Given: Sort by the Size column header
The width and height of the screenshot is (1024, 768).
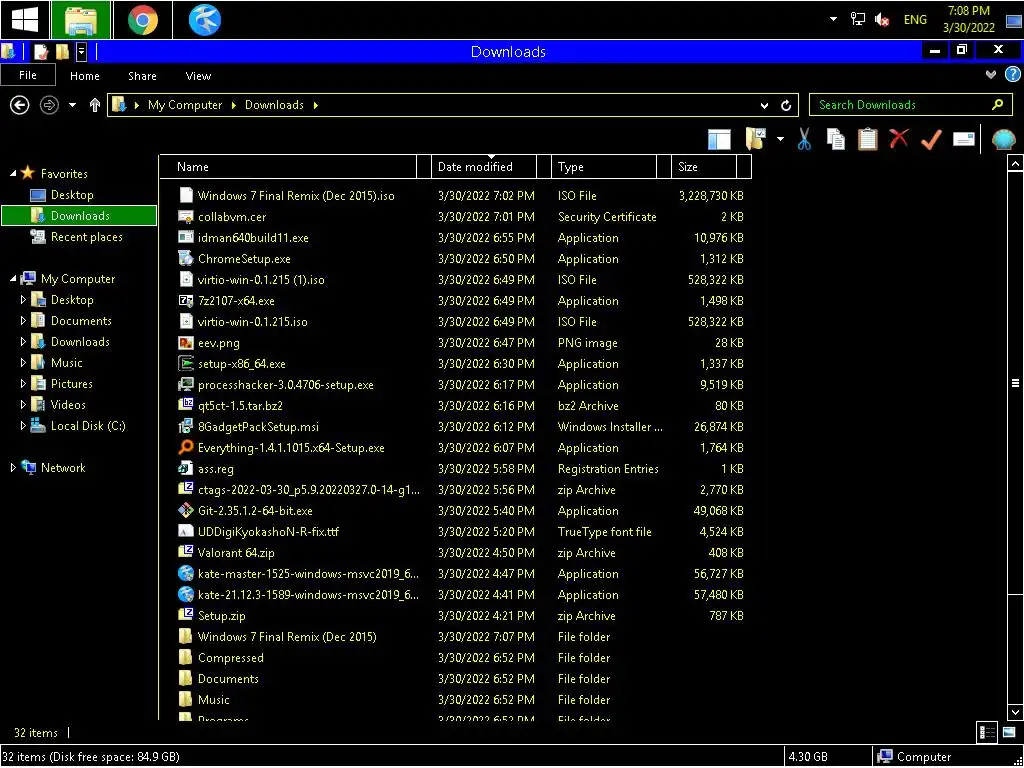Looking at the screenshot, I should (x=704, y=167).
